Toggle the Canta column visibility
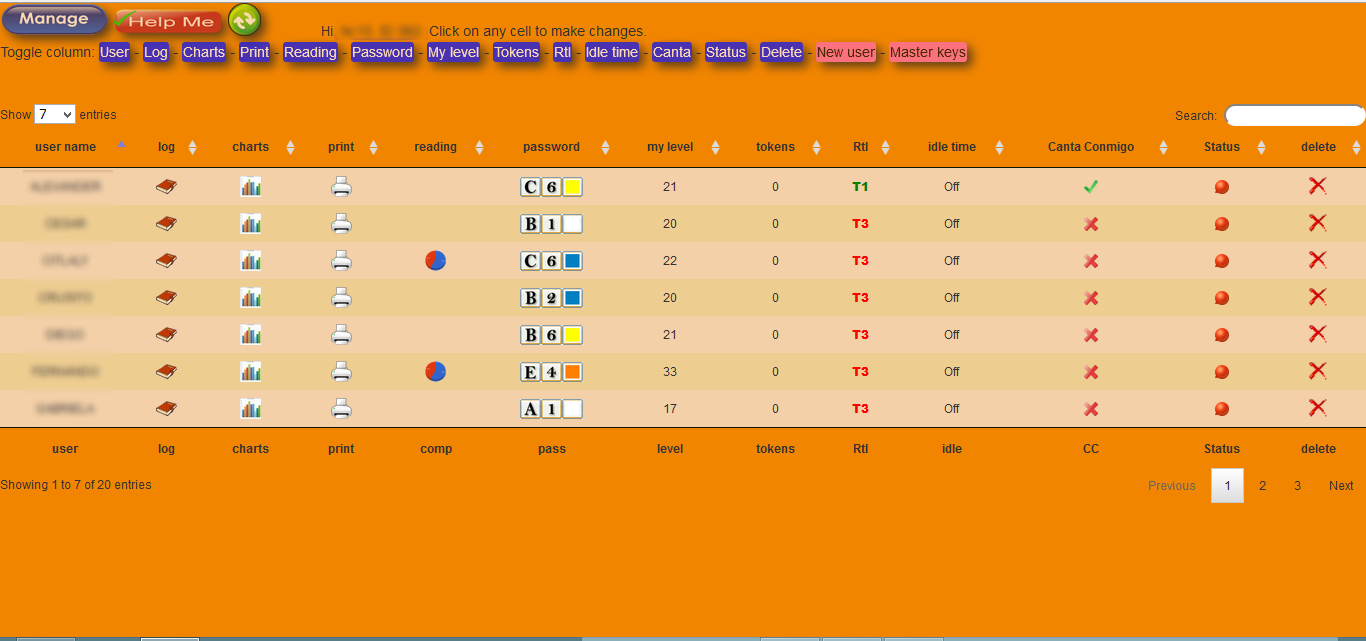 [x=672, y=52]
